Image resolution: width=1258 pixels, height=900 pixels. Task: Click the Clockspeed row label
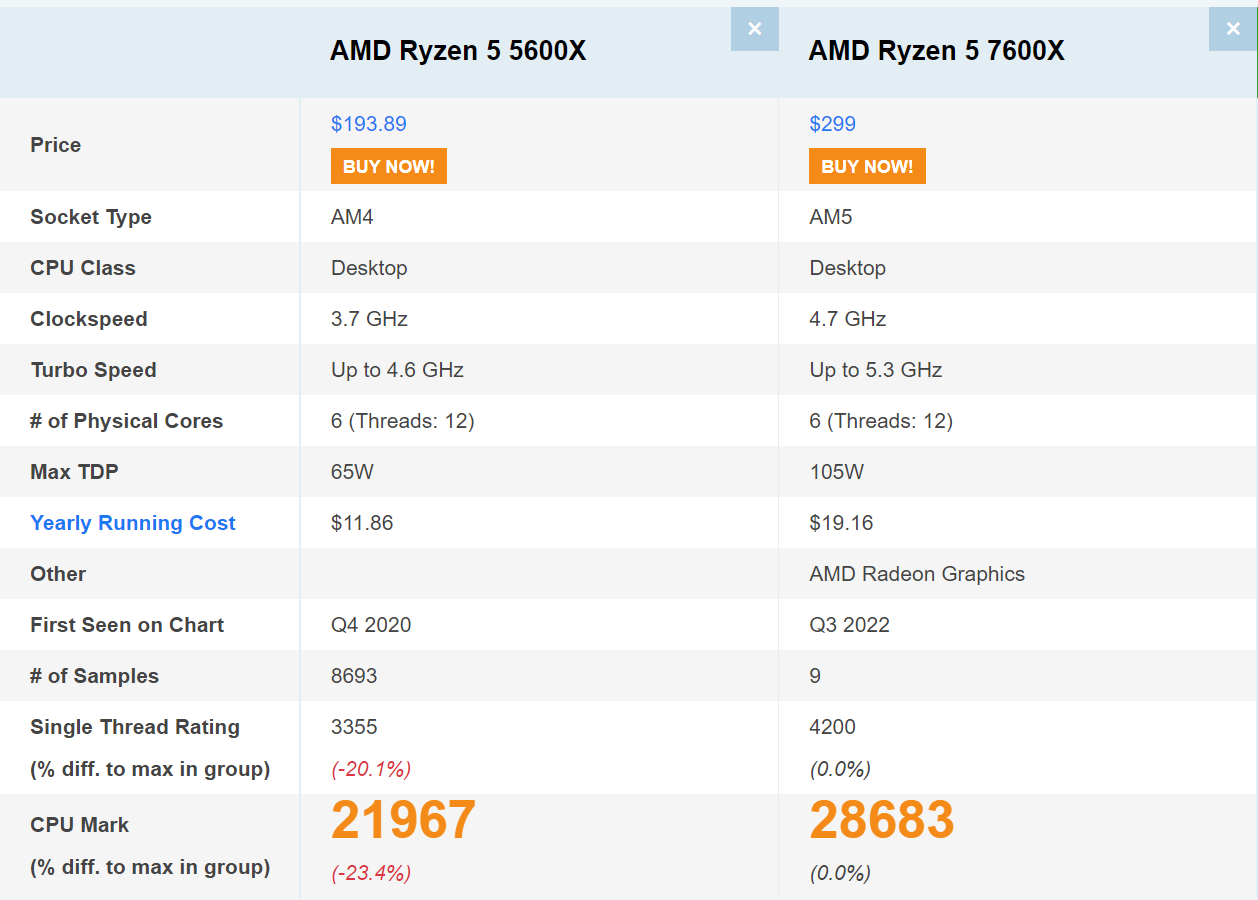(x=89, y=319)
